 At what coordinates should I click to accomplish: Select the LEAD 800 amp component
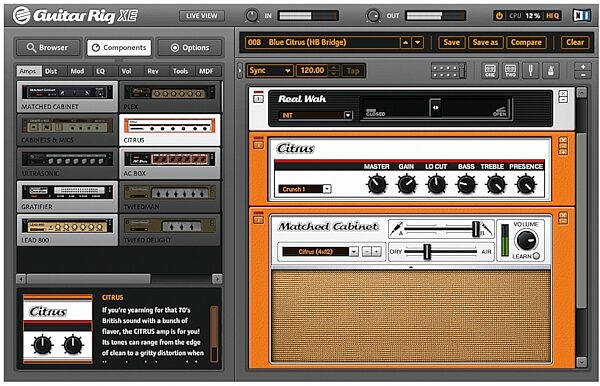pos(67,230)
